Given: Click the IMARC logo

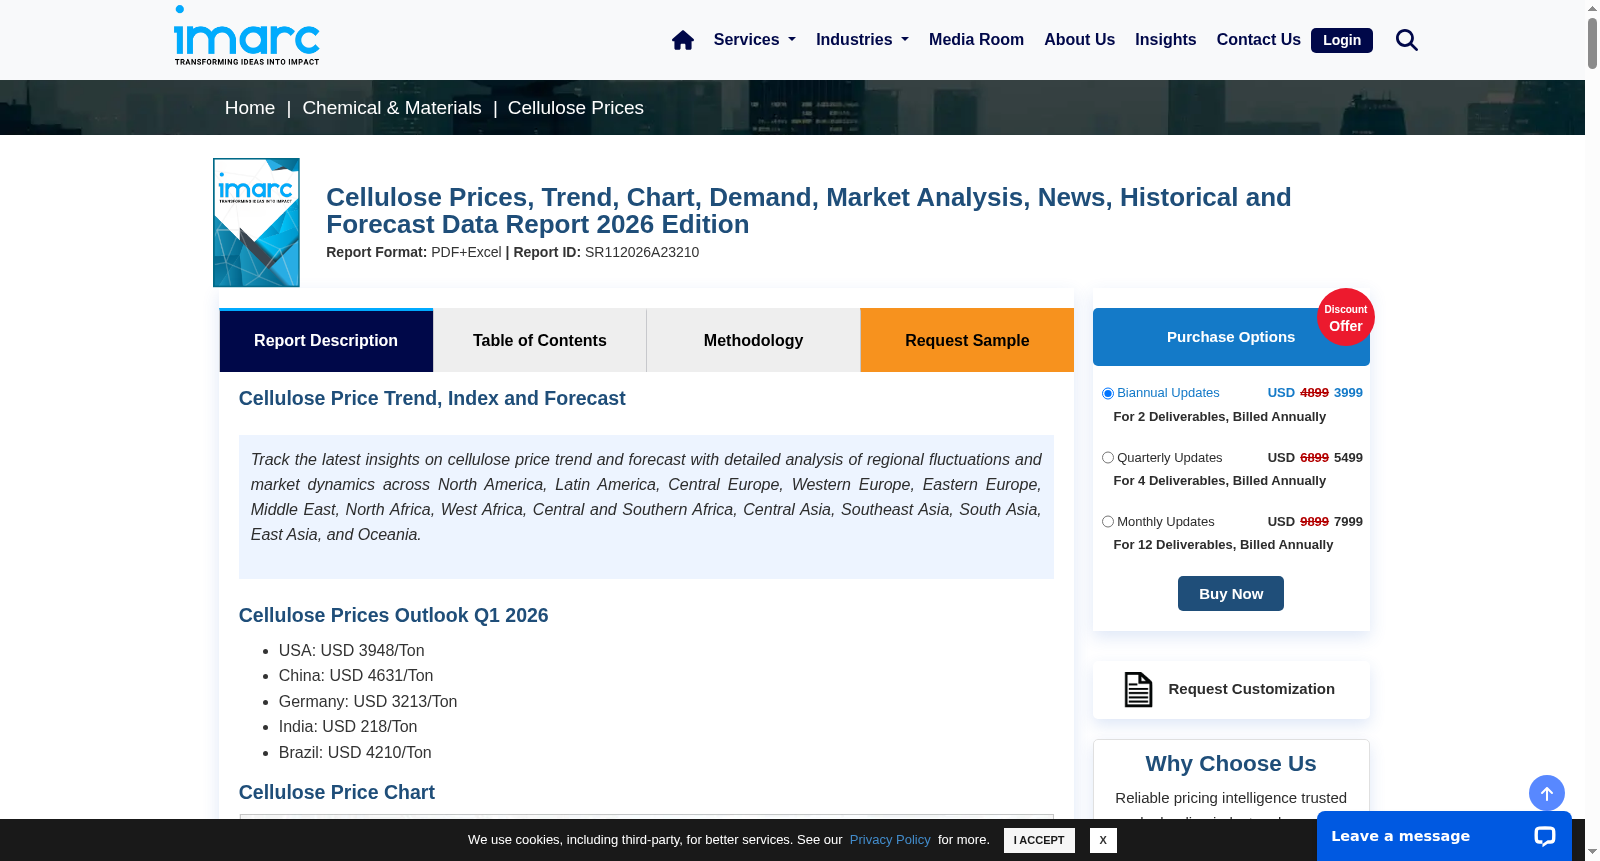Looking at the screenshot, I should tap(247, 36).
